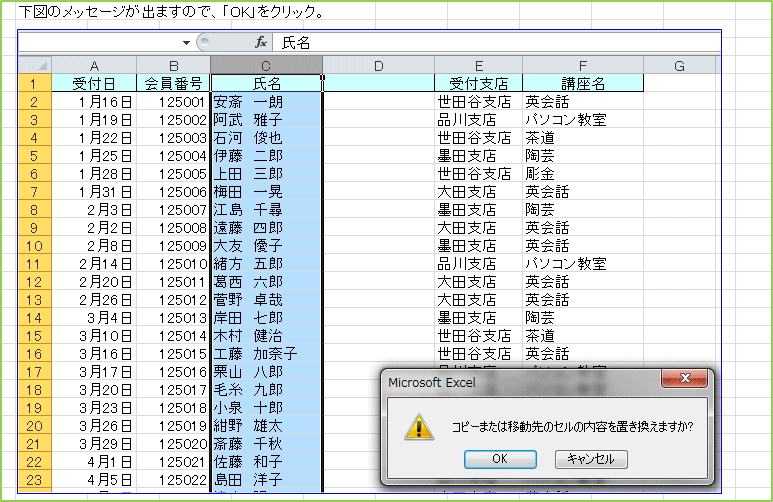Click the cell 工藤 加奈子
The width and height of the screenshot is (773, 502).
click(x=266, y=354)
